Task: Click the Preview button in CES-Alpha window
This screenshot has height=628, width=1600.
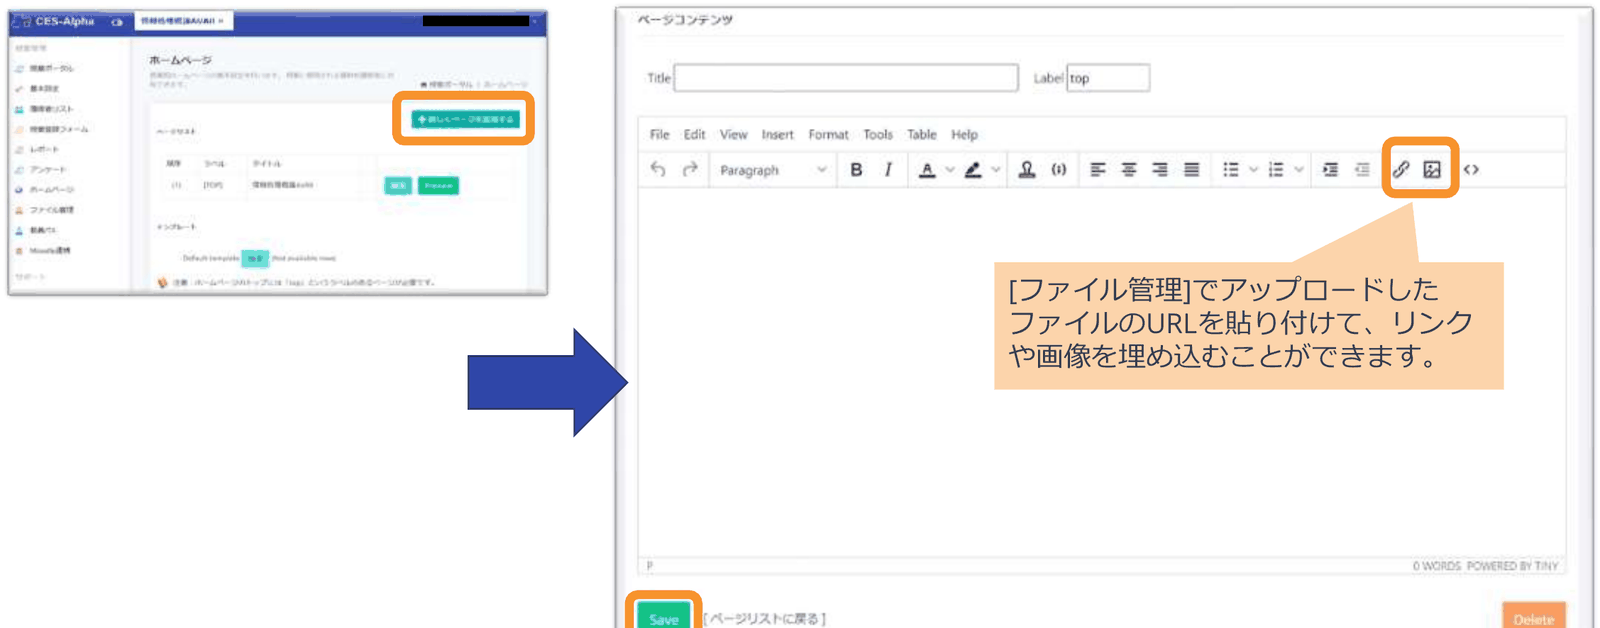Action: click(x=438, y=186)
